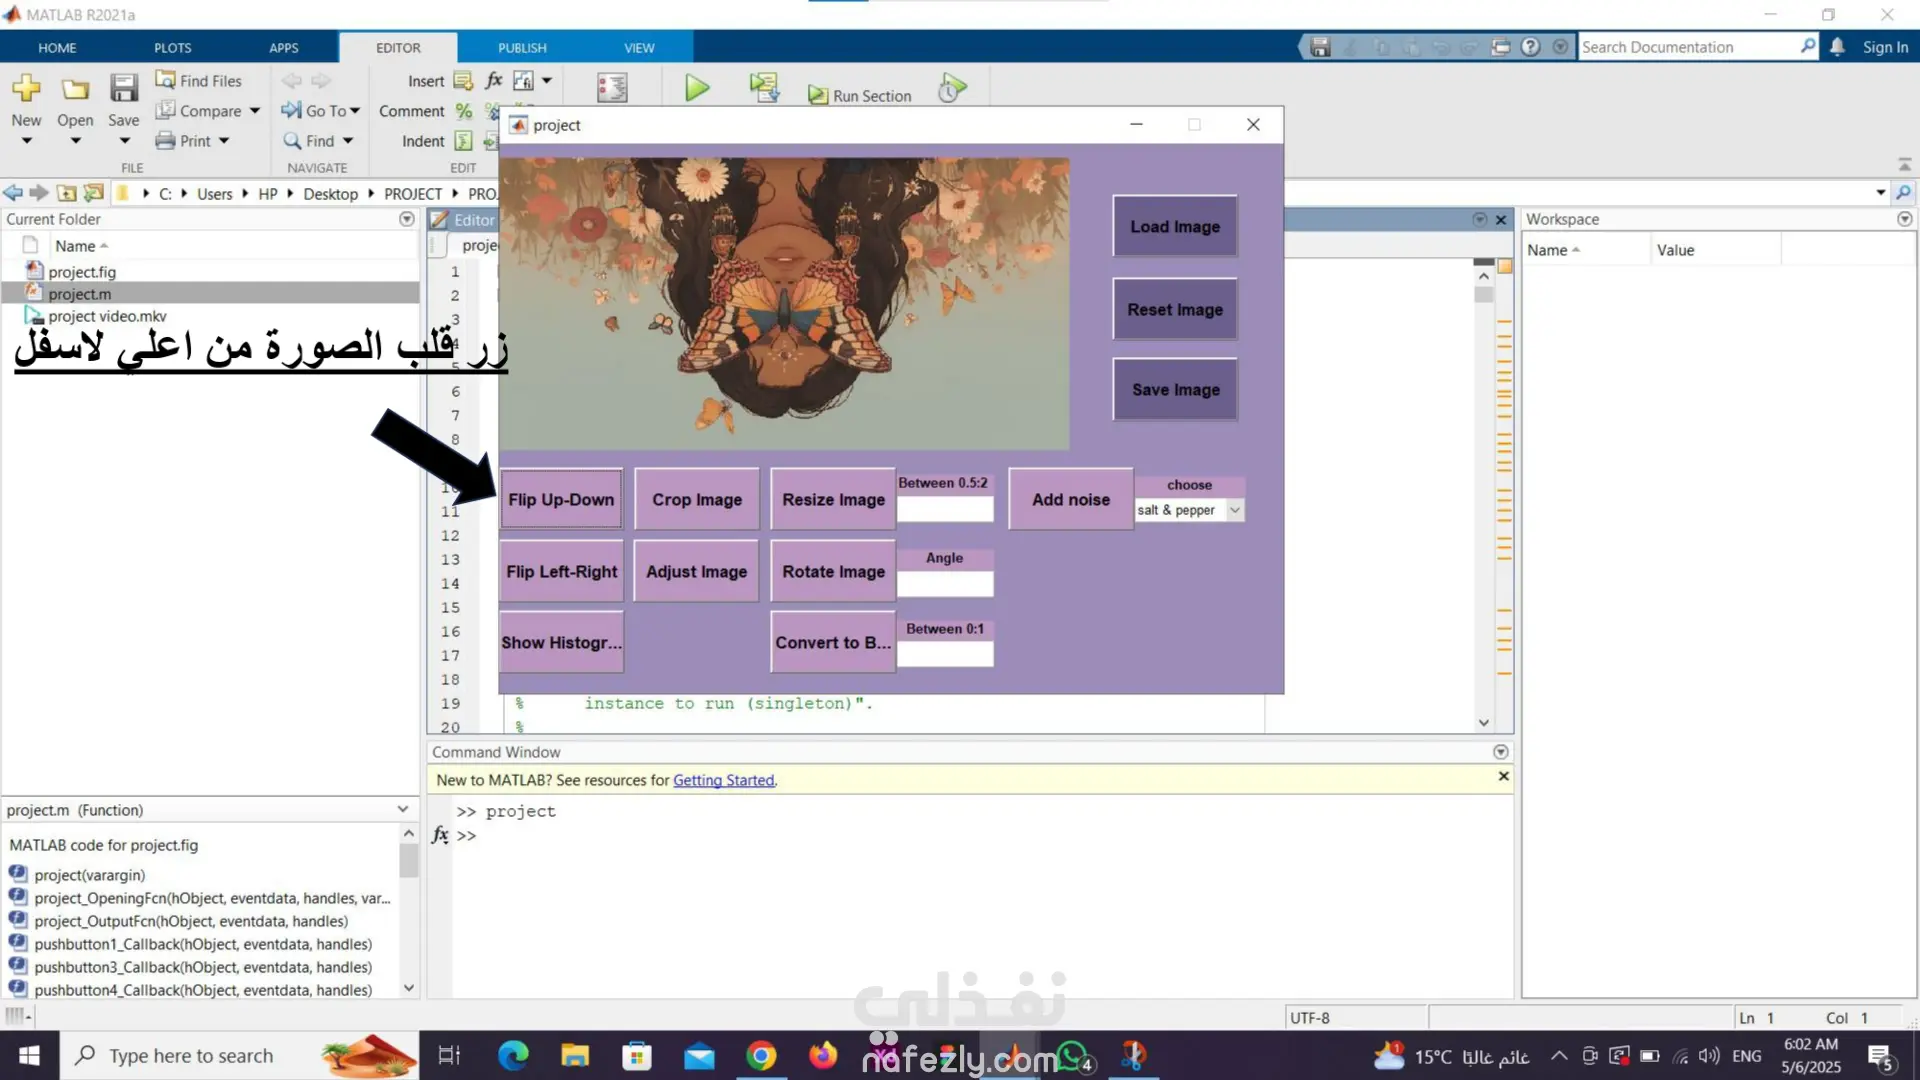Viewport: 1920px width, 1080px height.
Task: Insert a function using the fx icon
Action: [493, 80]
